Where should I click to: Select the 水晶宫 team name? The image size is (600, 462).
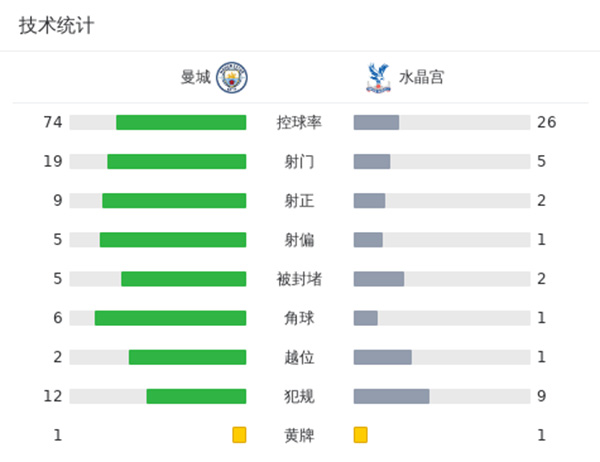pyautogui.click(x=421, y=77)
